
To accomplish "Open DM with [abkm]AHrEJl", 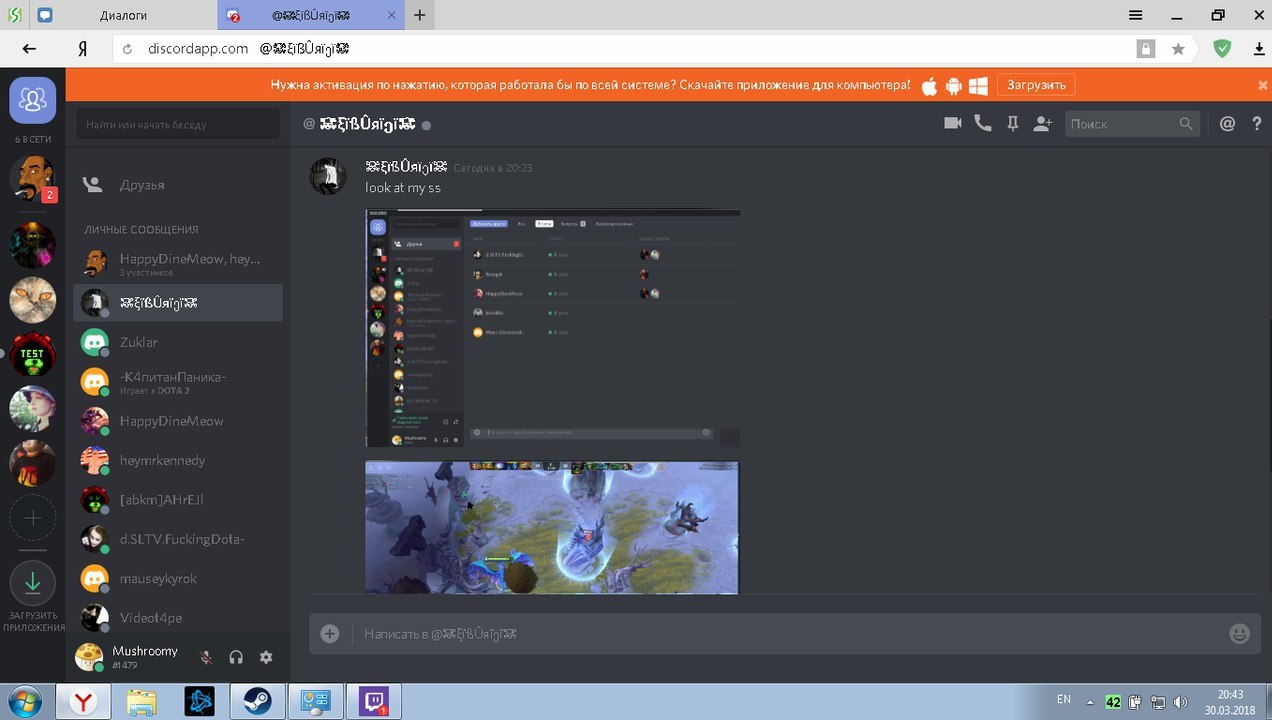I will (178, 500).
